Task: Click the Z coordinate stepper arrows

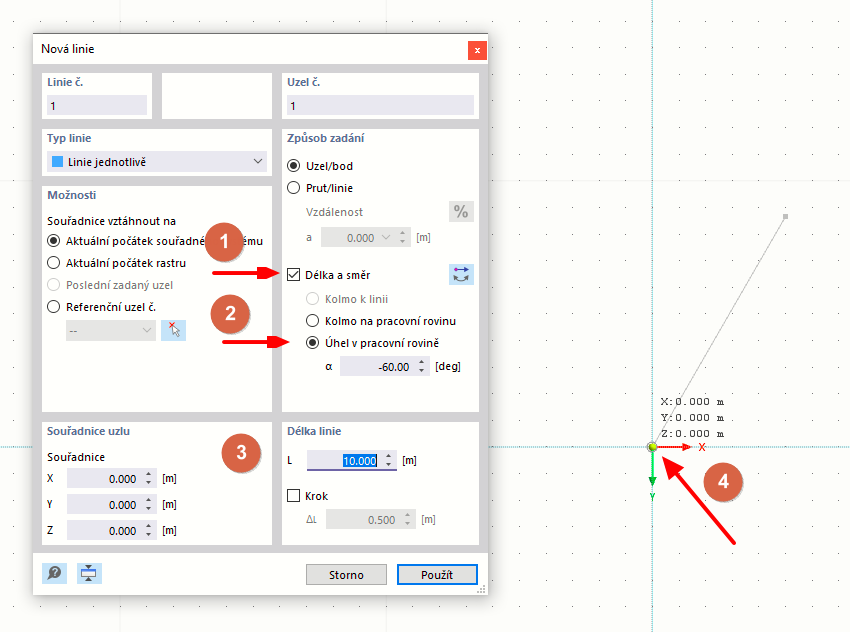Action: pyautogui.click(x=149, y=531)
